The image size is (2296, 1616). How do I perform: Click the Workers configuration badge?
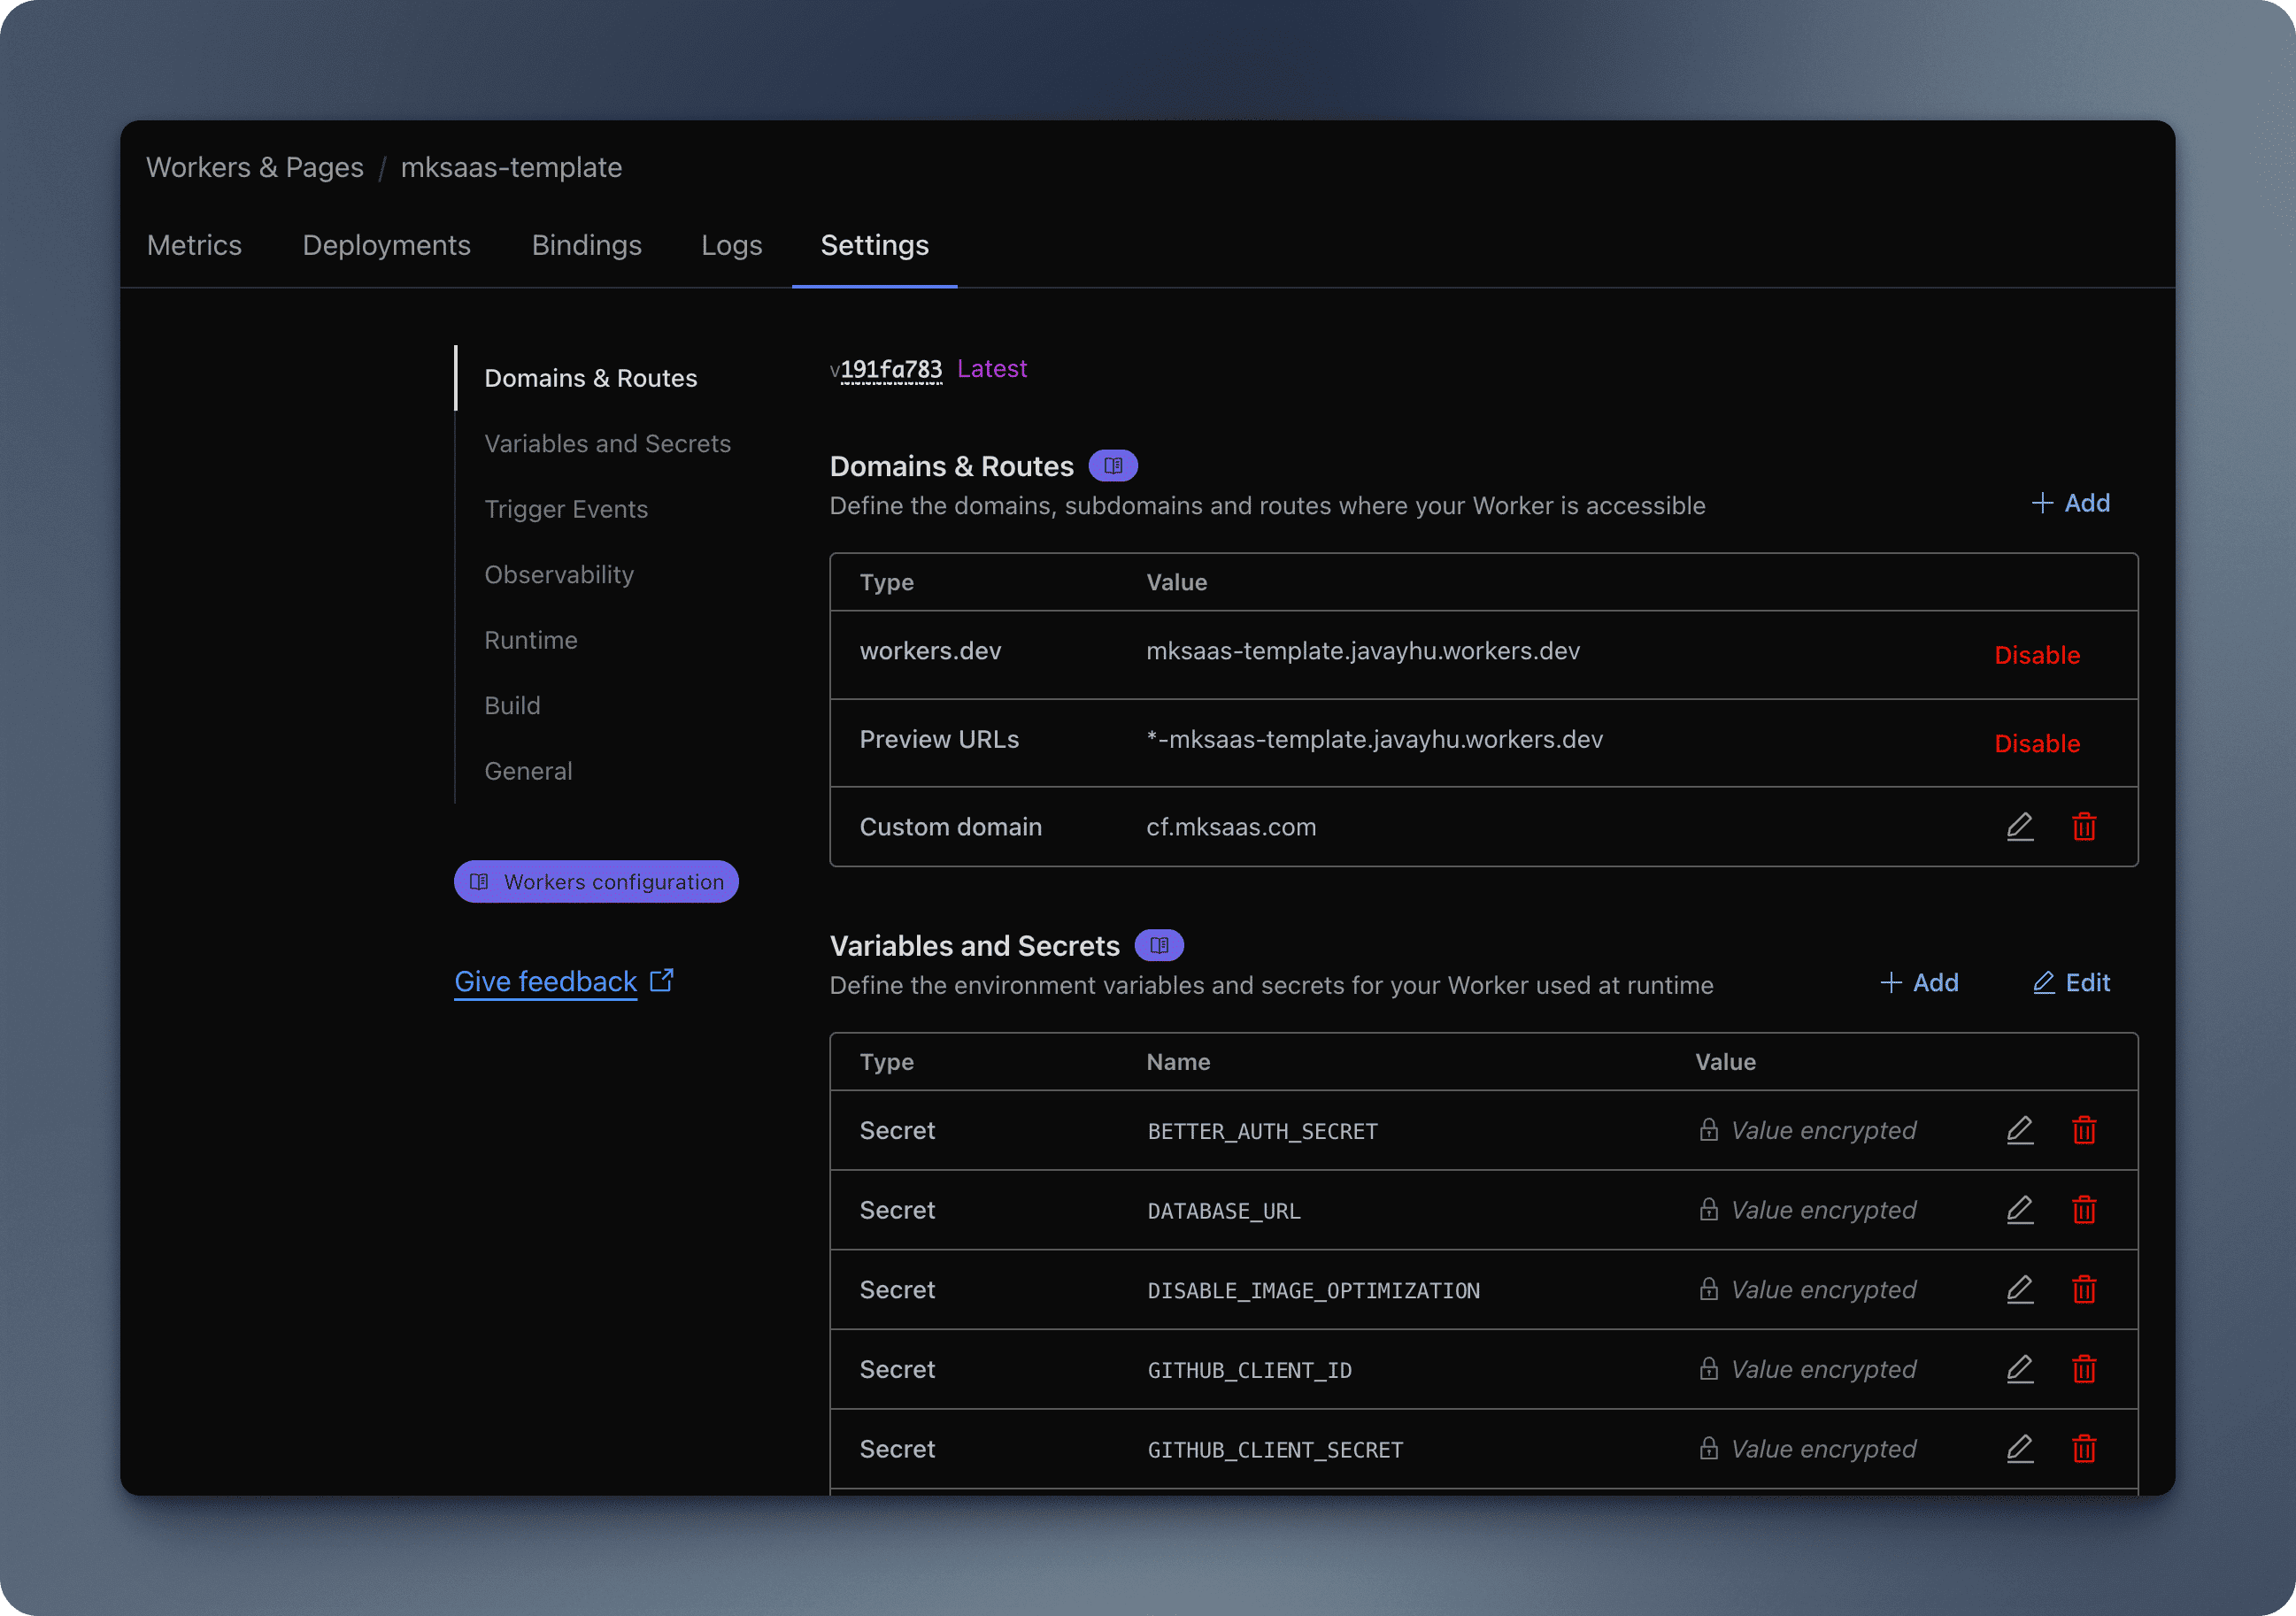596,882
